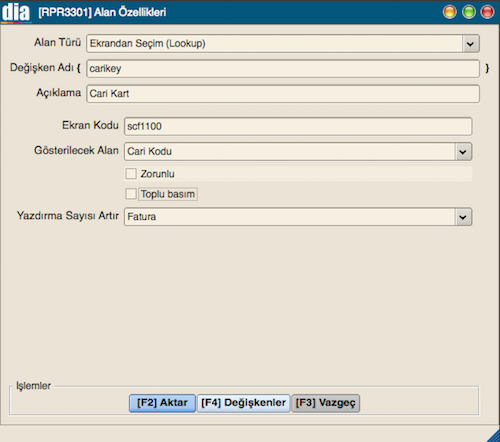Cancel with [F3] Vazgeç button
This screenshot has height=442, width=500.
[x=326, y=403]
